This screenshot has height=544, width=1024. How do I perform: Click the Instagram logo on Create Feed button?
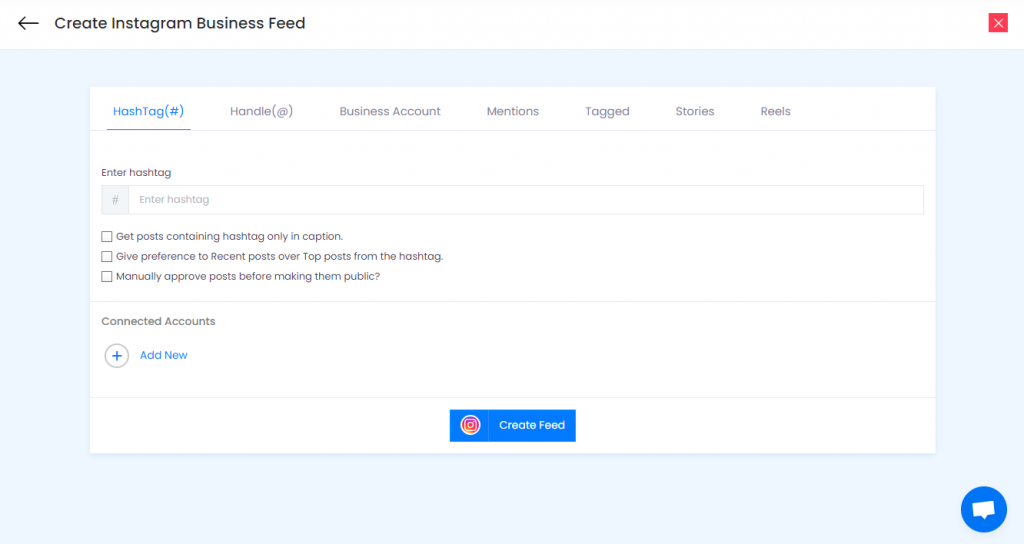click(470, 425)
